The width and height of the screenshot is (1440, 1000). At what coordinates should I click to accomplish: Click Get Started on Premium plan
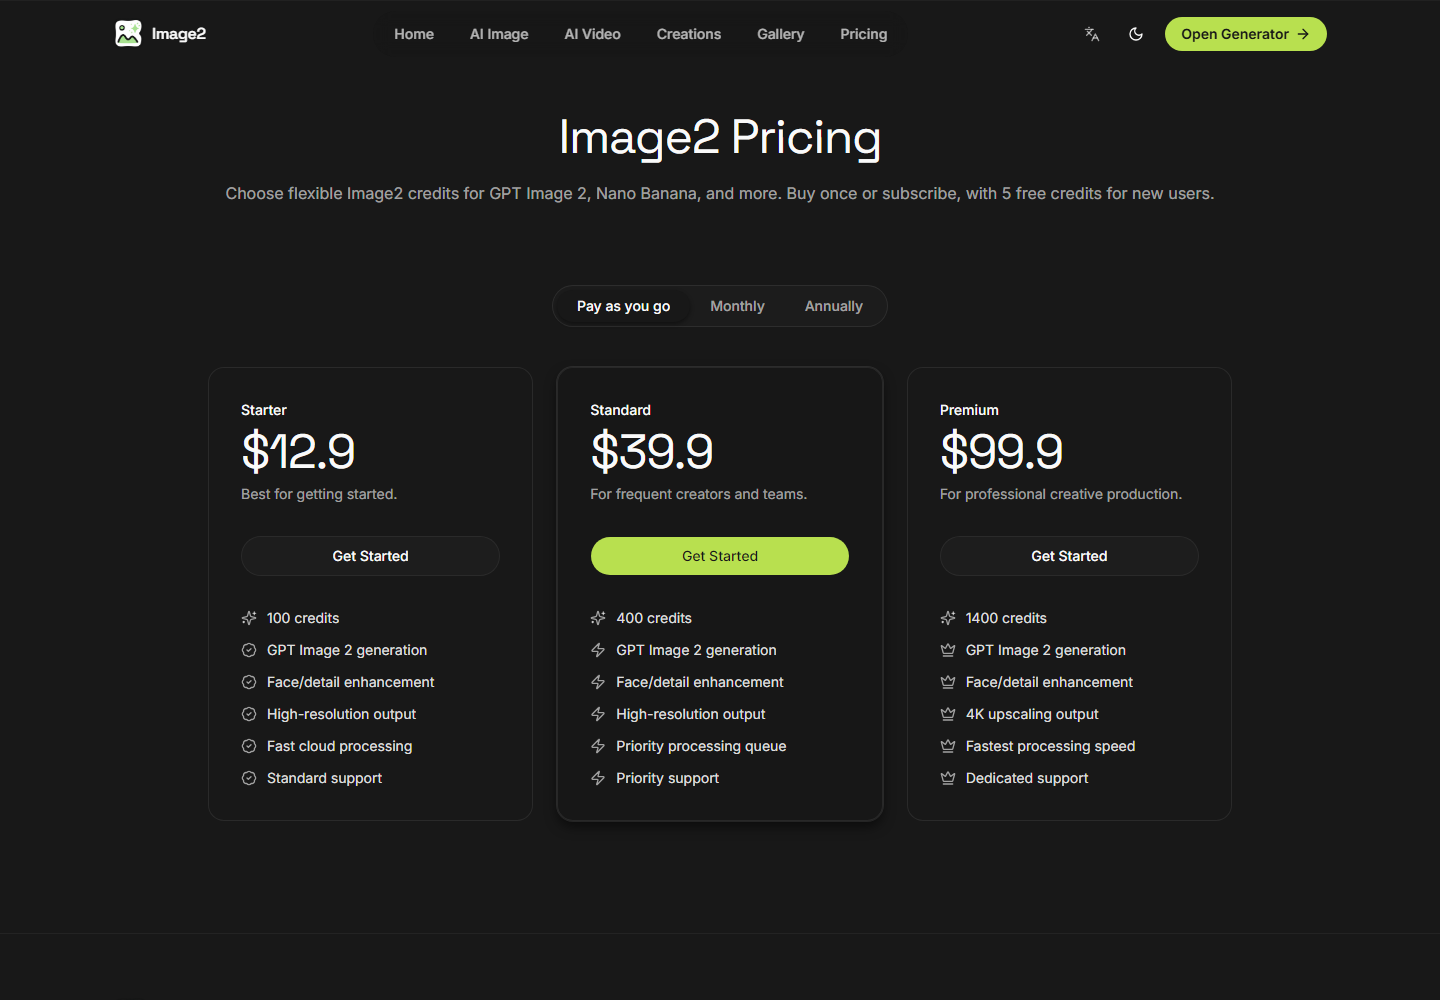coord(1069,556)
